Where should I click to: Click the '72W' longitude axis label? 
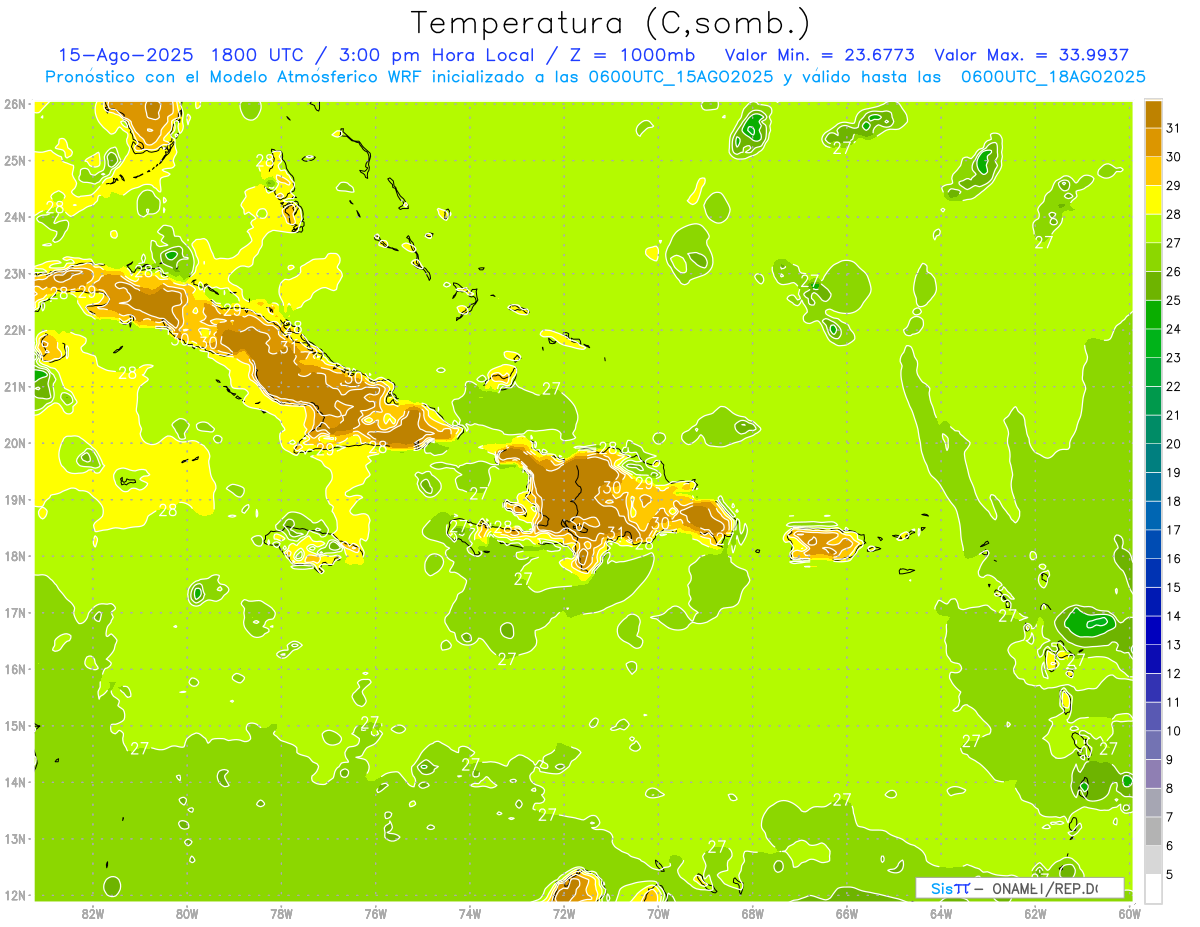pyautogui.click(x=563, y=913)
